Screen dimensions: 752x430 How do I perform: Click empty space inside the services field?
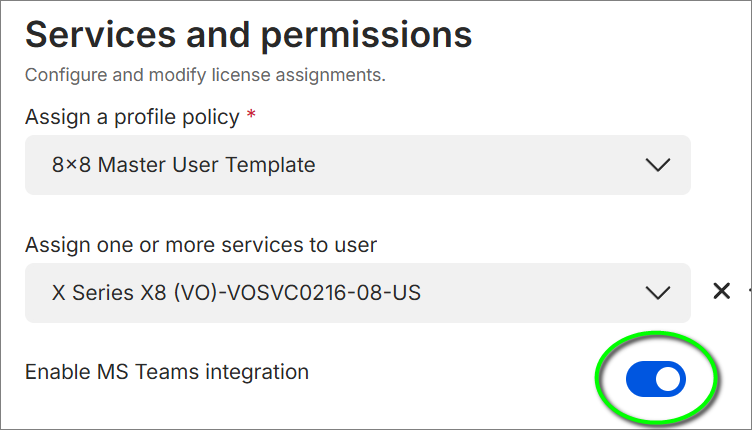pyautogui.click(x=532, y=293)
